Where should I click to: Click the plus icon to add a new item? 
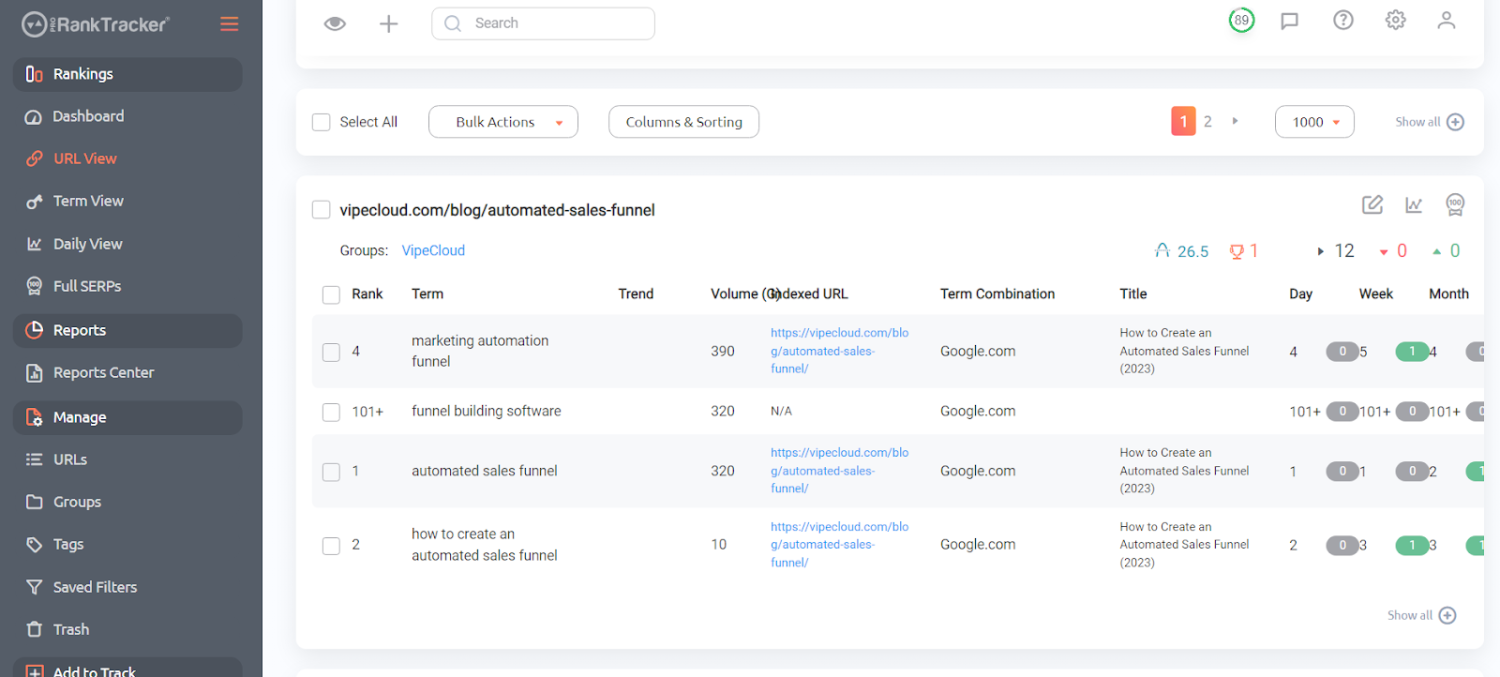pos(388,23)
